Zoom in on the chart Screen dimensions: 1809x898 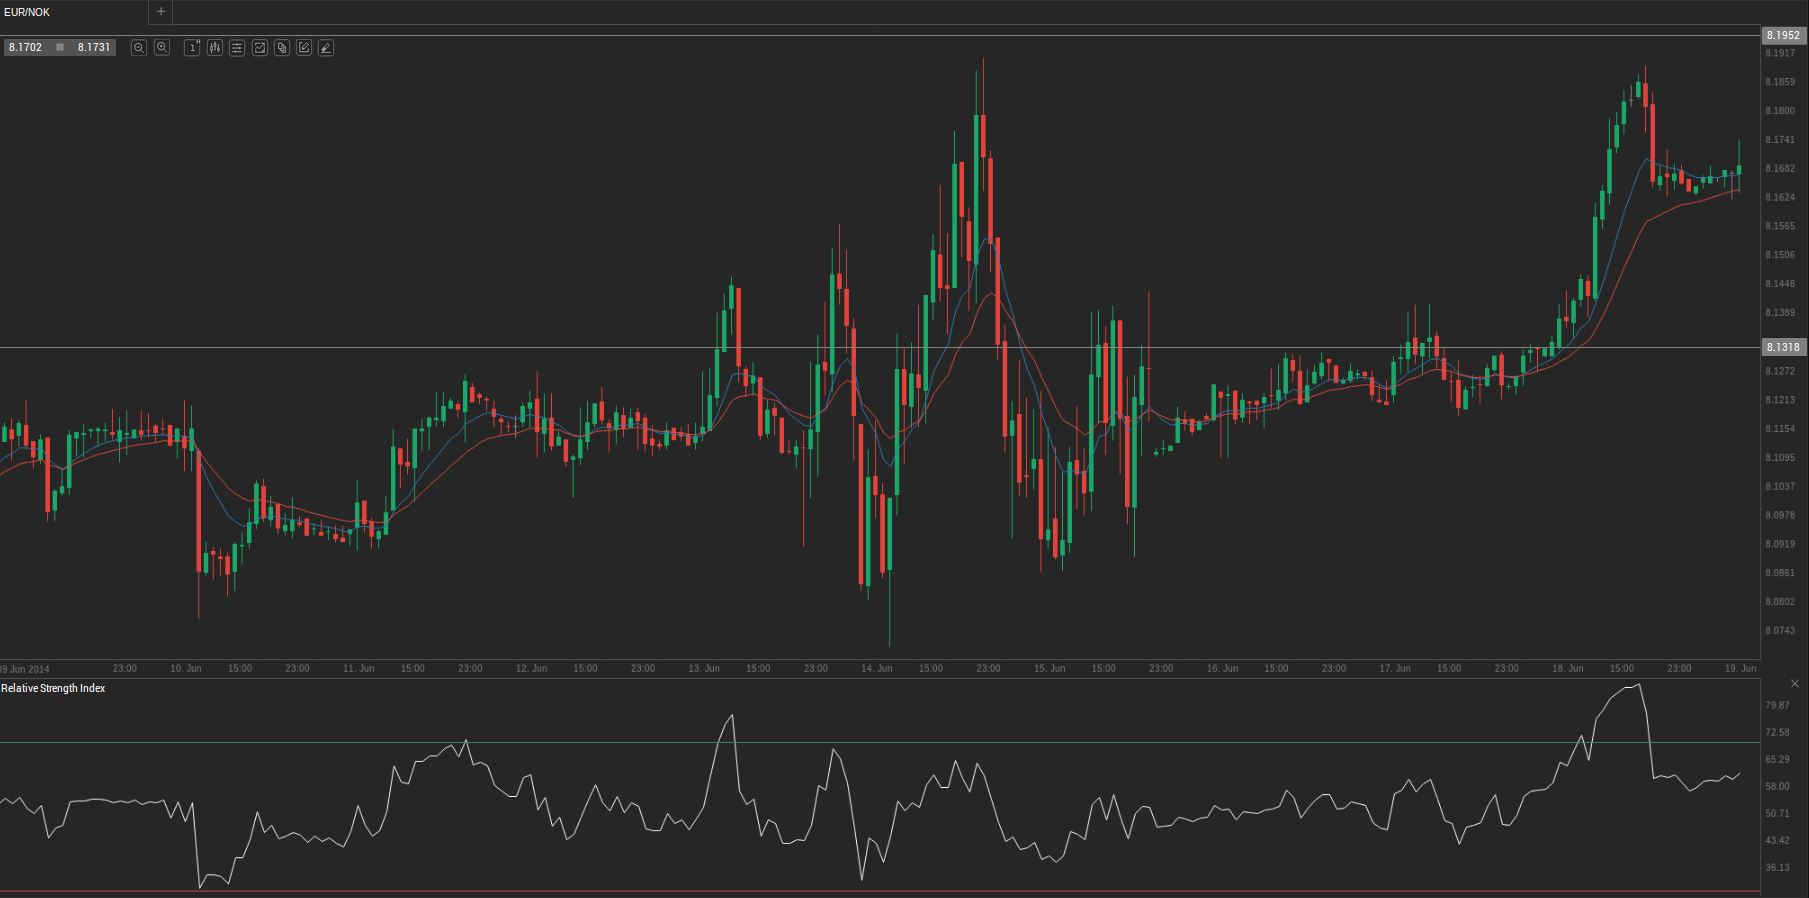tap(162, 48)
